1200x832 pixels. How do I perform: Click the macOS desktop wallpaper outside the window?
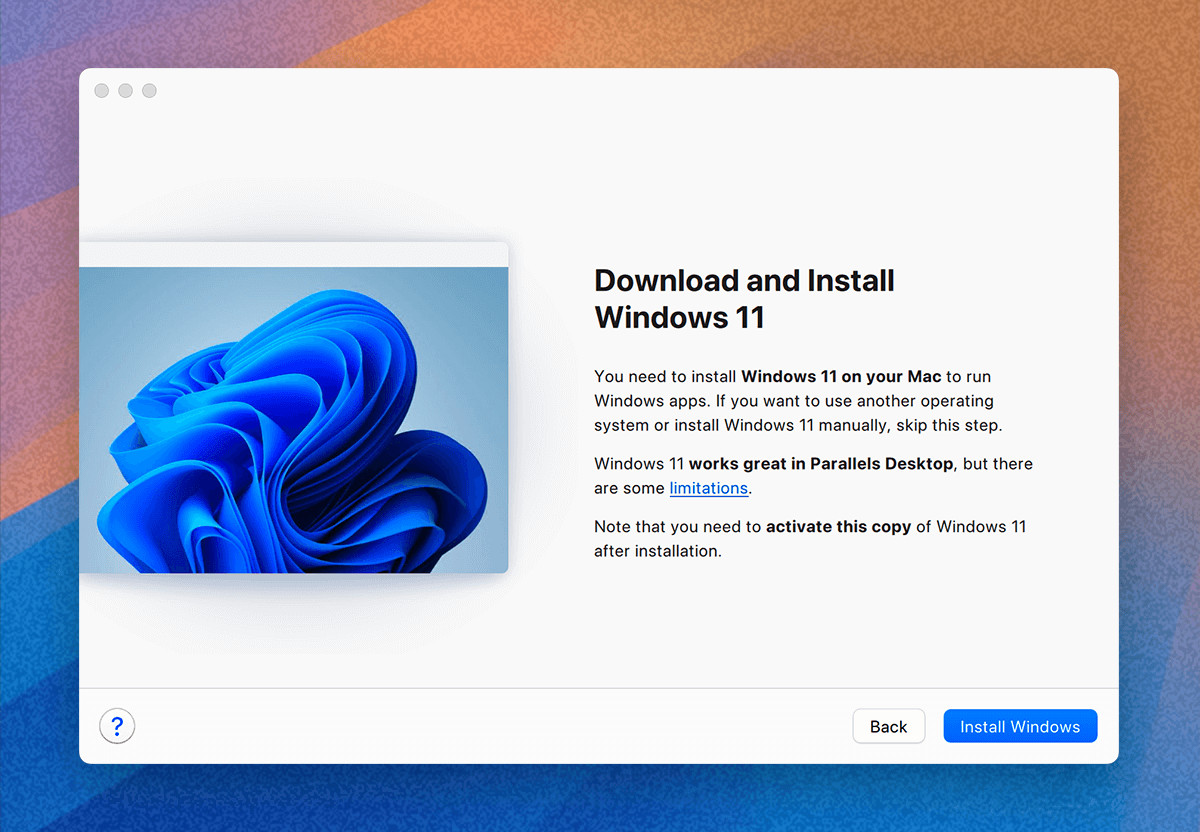[40, 400]
